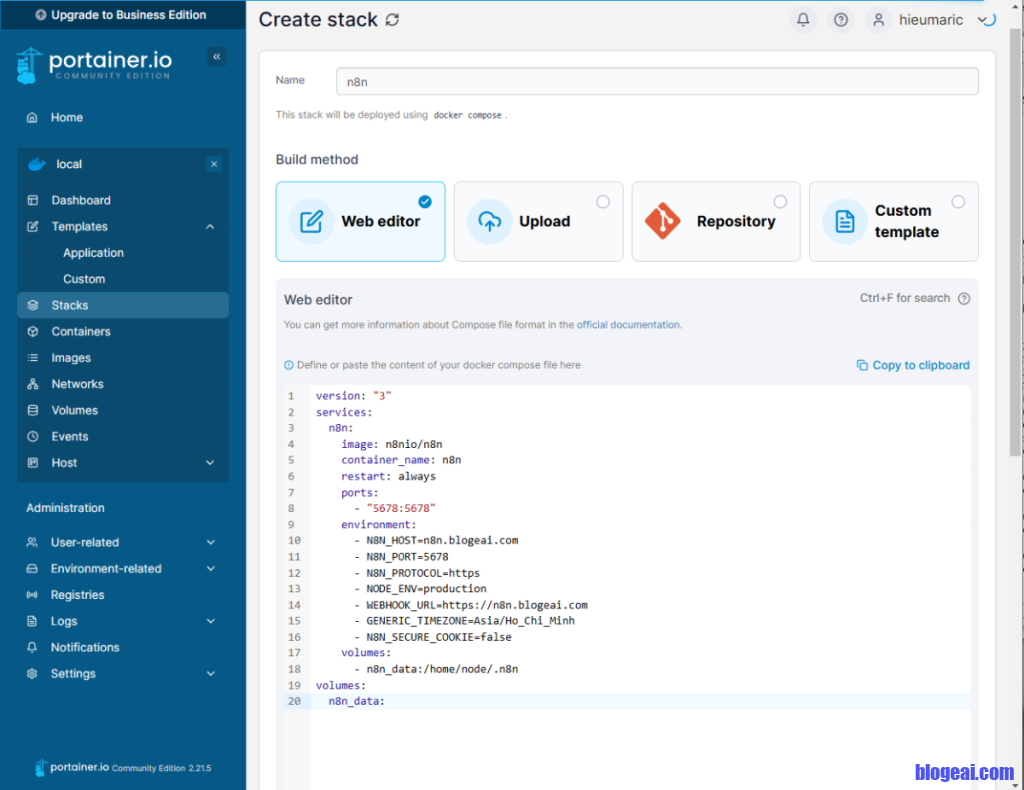Select the Upload build method
This screenshot has height=790, width=1024.
[x=538, y=222]
